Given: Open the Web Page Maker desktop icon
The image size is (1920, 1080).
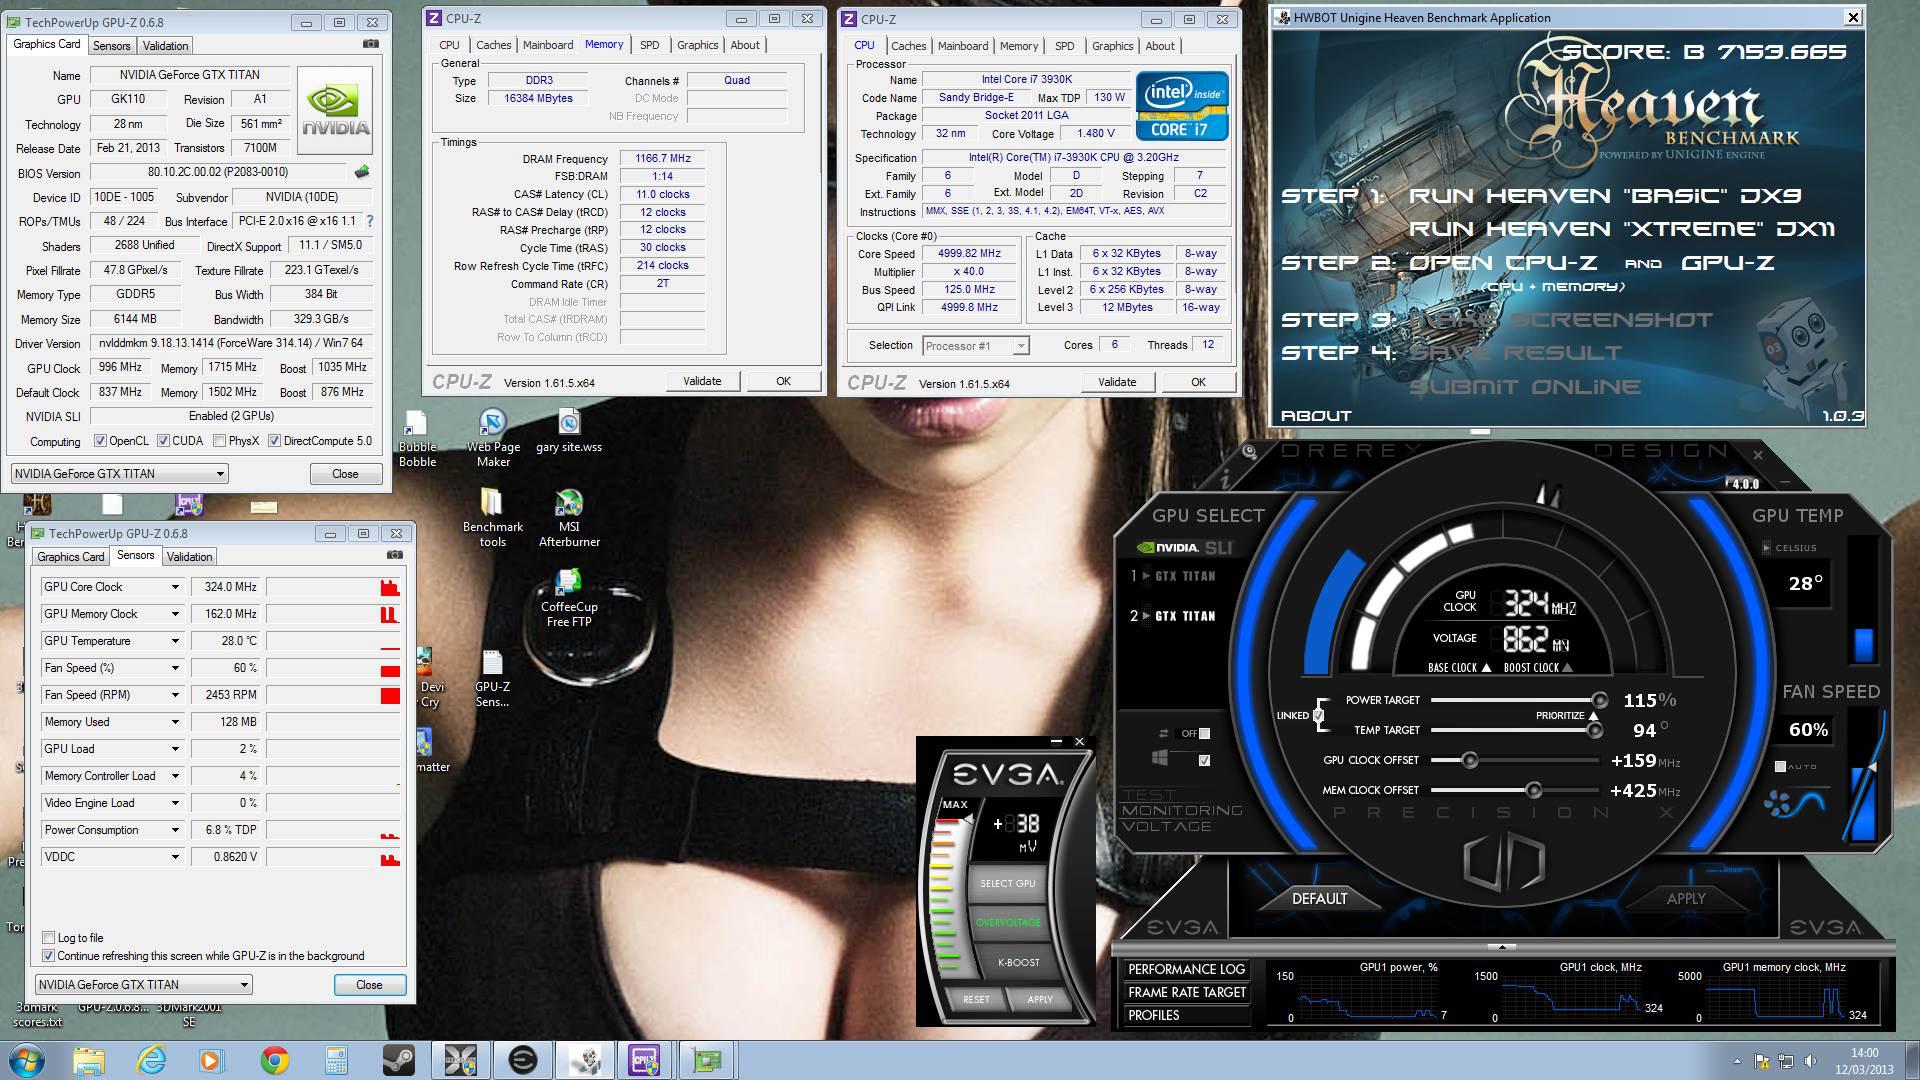Looking at the screenshot, I should click(x=493, y=438).
